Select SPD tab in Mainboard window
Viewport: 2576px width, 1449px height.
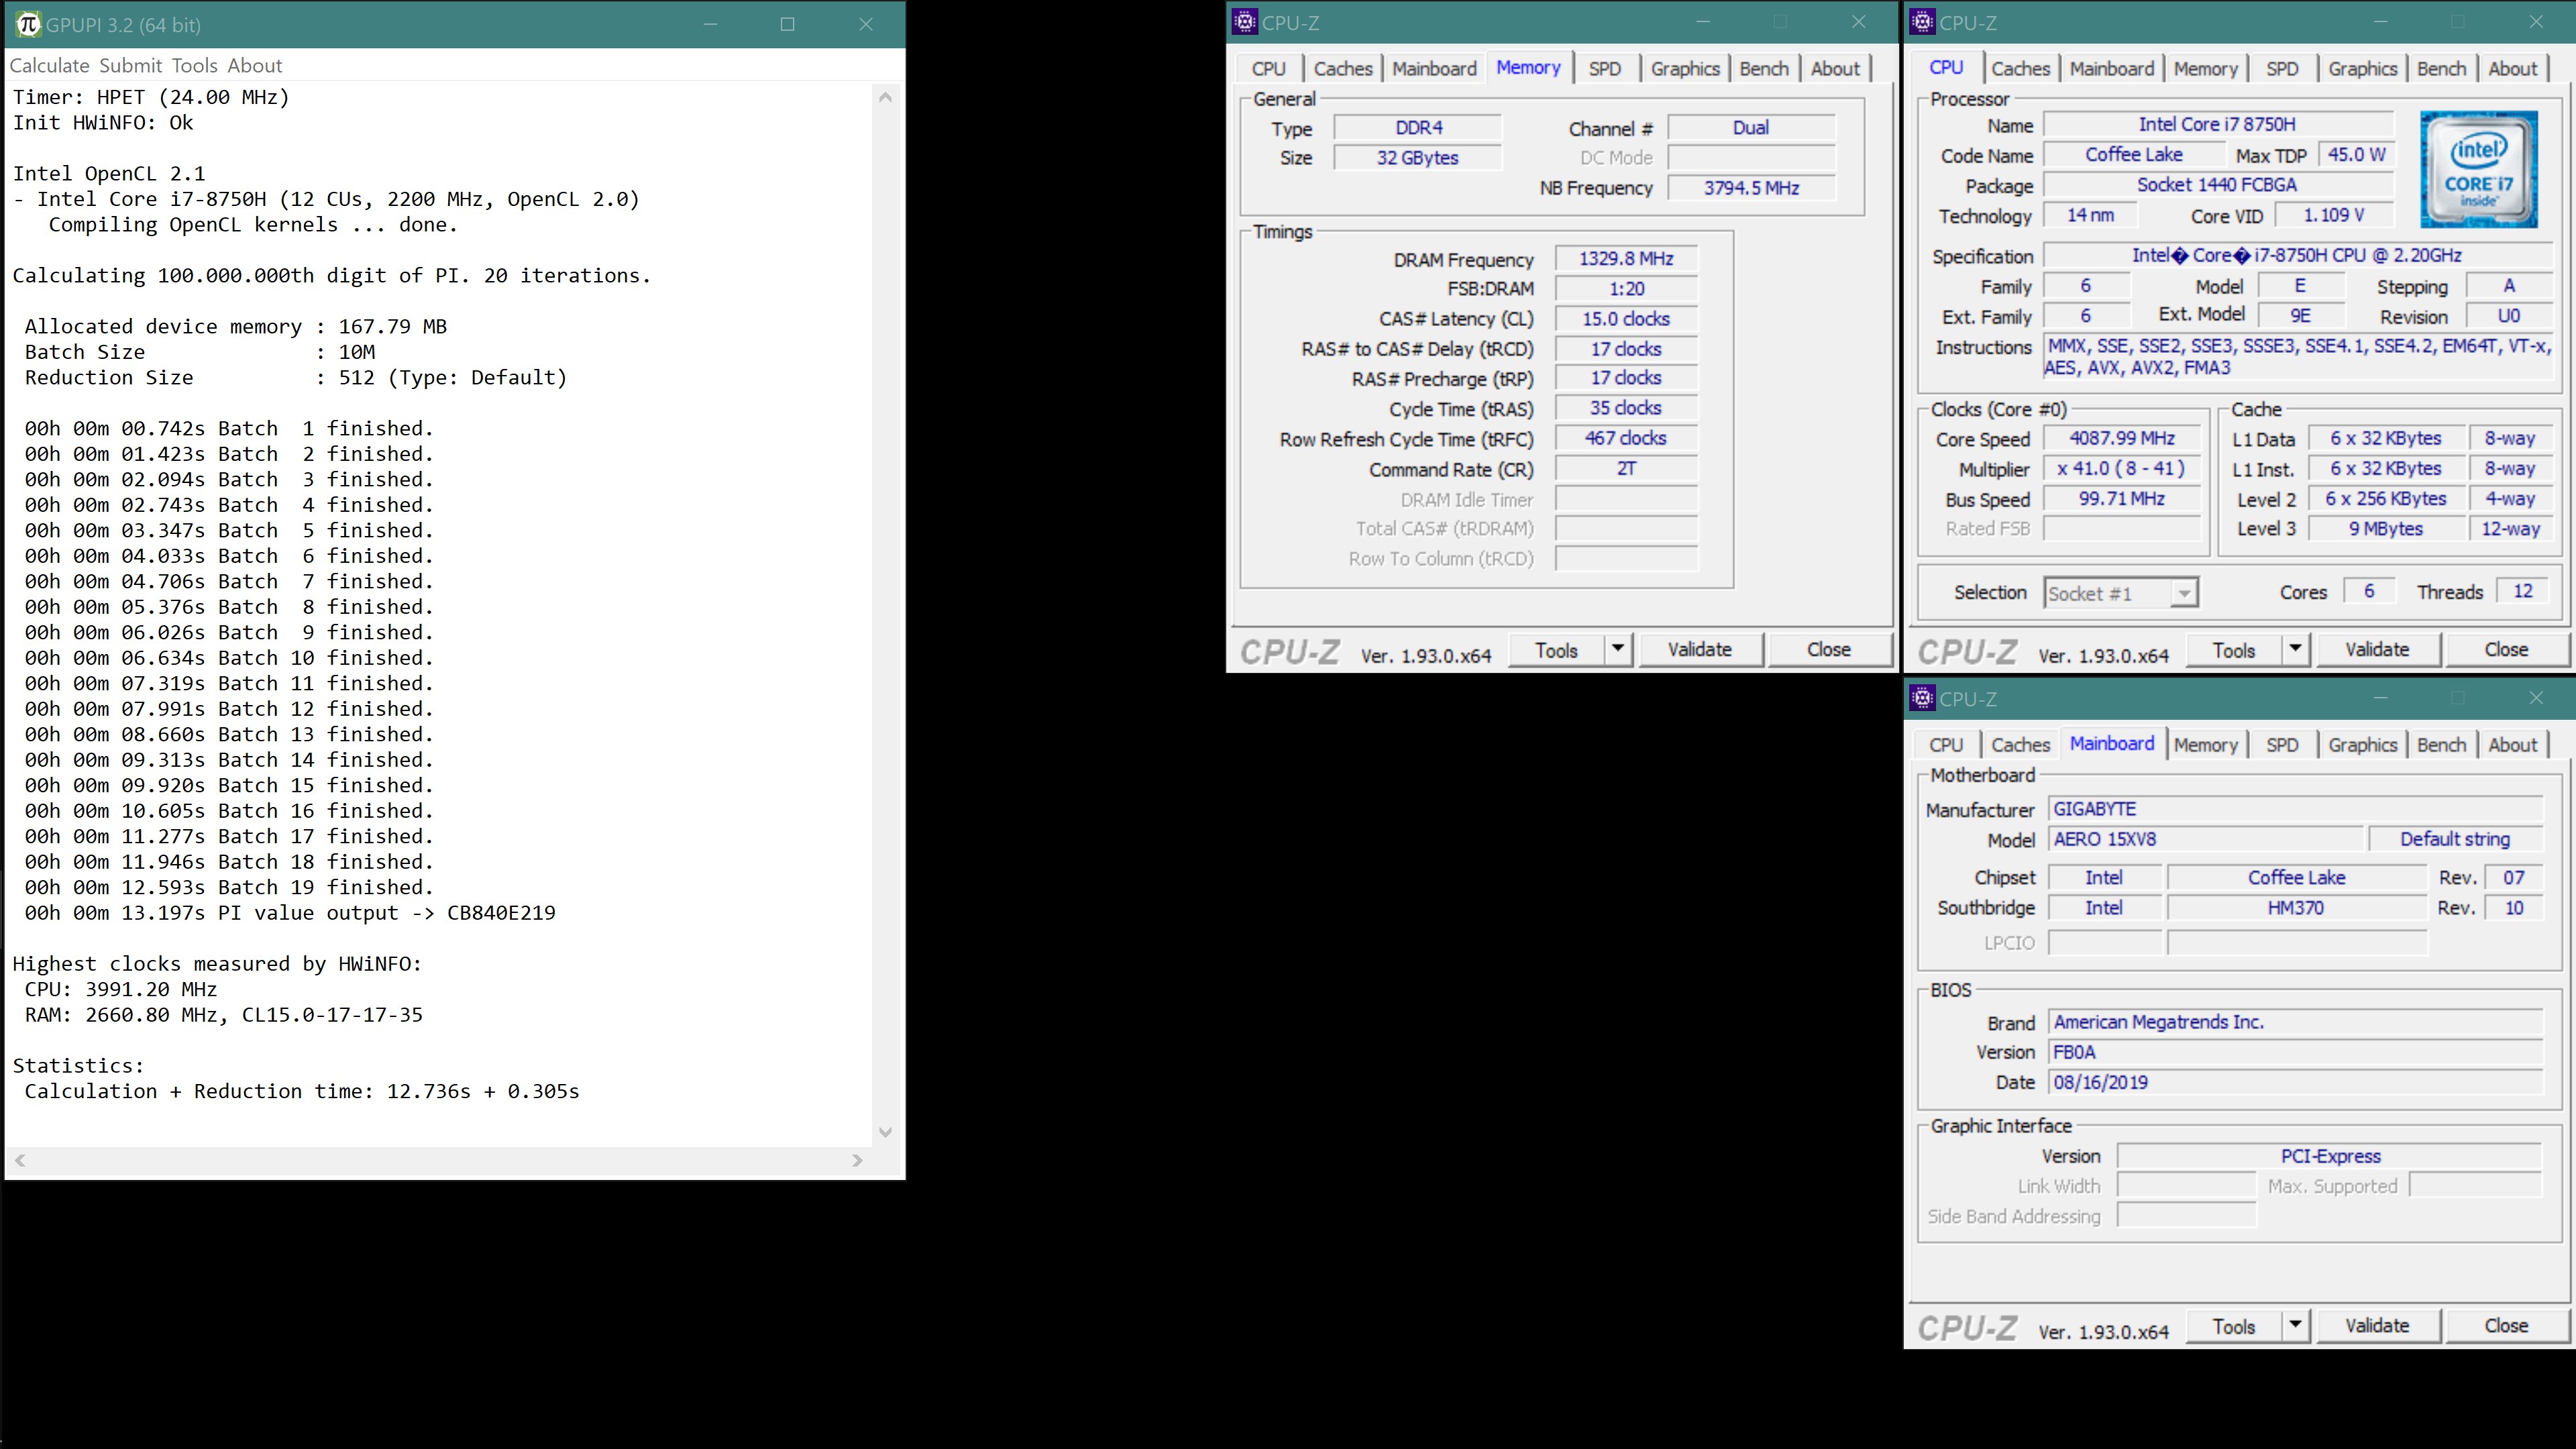pyautogui.click(x=2282, y=744)
